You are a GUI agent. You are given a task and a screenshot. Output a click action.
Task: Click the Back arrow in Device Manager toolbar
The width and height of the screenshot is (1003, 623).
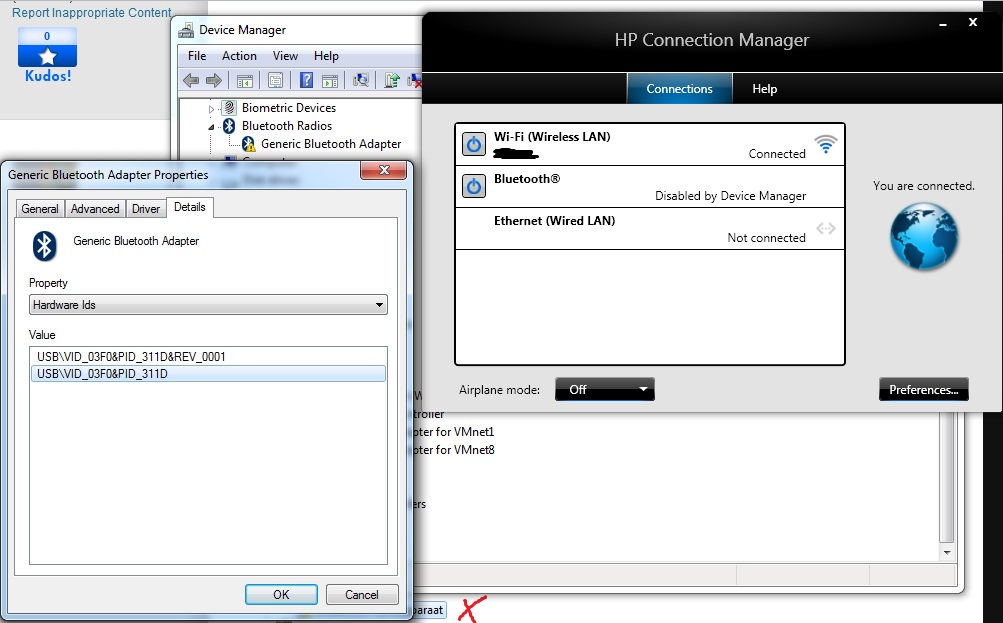click(191, 81)
